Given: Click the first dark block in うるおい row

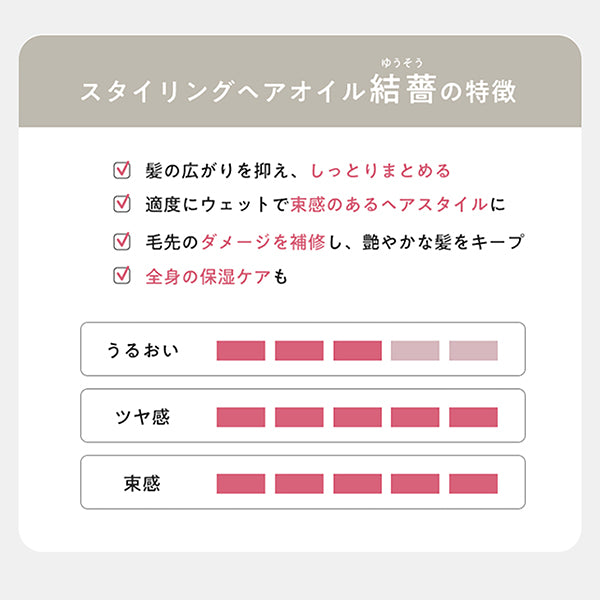Looking at the screenshot, I should point(241,351).
